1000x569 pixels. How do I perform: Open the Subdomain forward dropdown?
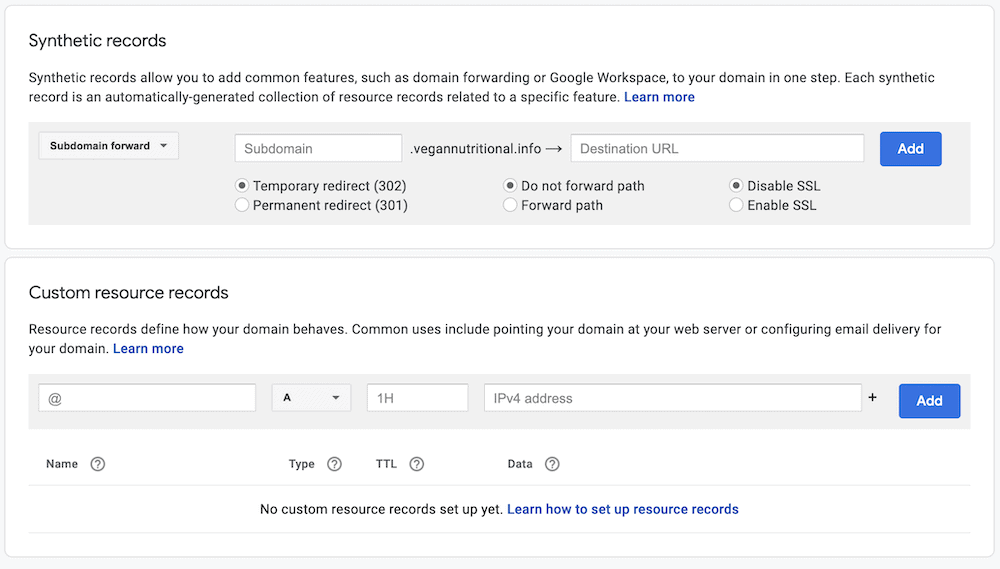[108, 145]
